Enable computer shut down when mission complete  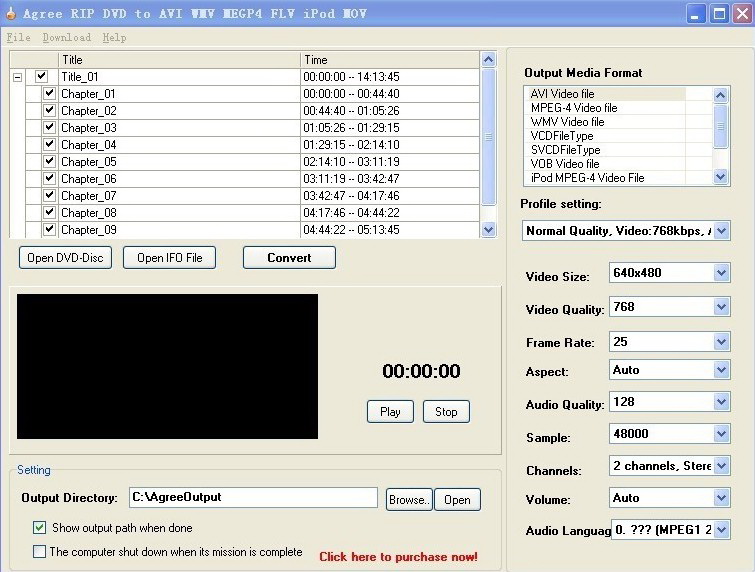coord(40,551)
